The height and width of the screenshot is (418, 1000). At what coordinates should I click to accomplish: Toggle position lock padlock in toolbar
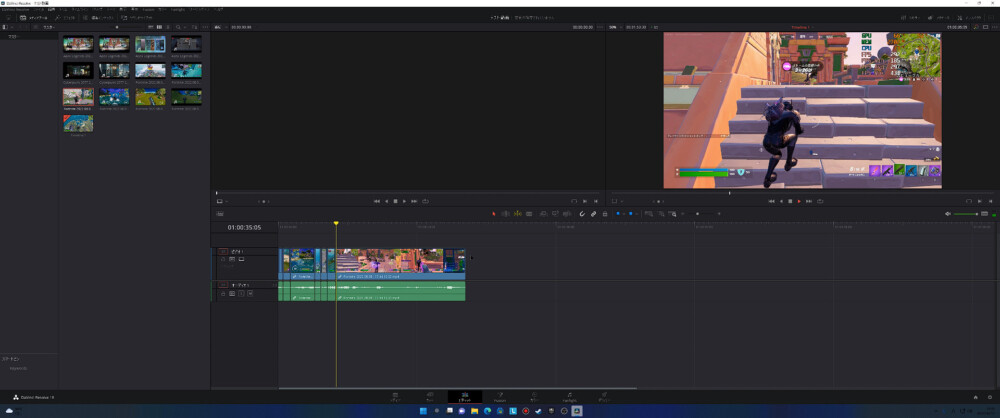(x=605, y=214)
